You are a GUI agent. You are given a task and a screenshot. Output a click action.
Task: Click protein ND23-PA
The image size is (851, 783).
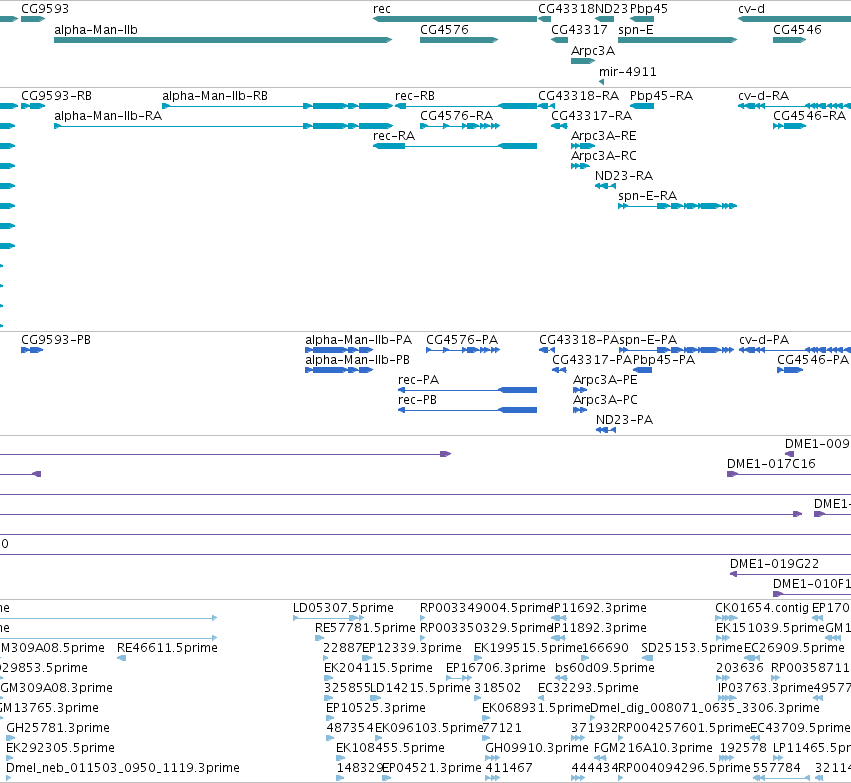point(625,420)
